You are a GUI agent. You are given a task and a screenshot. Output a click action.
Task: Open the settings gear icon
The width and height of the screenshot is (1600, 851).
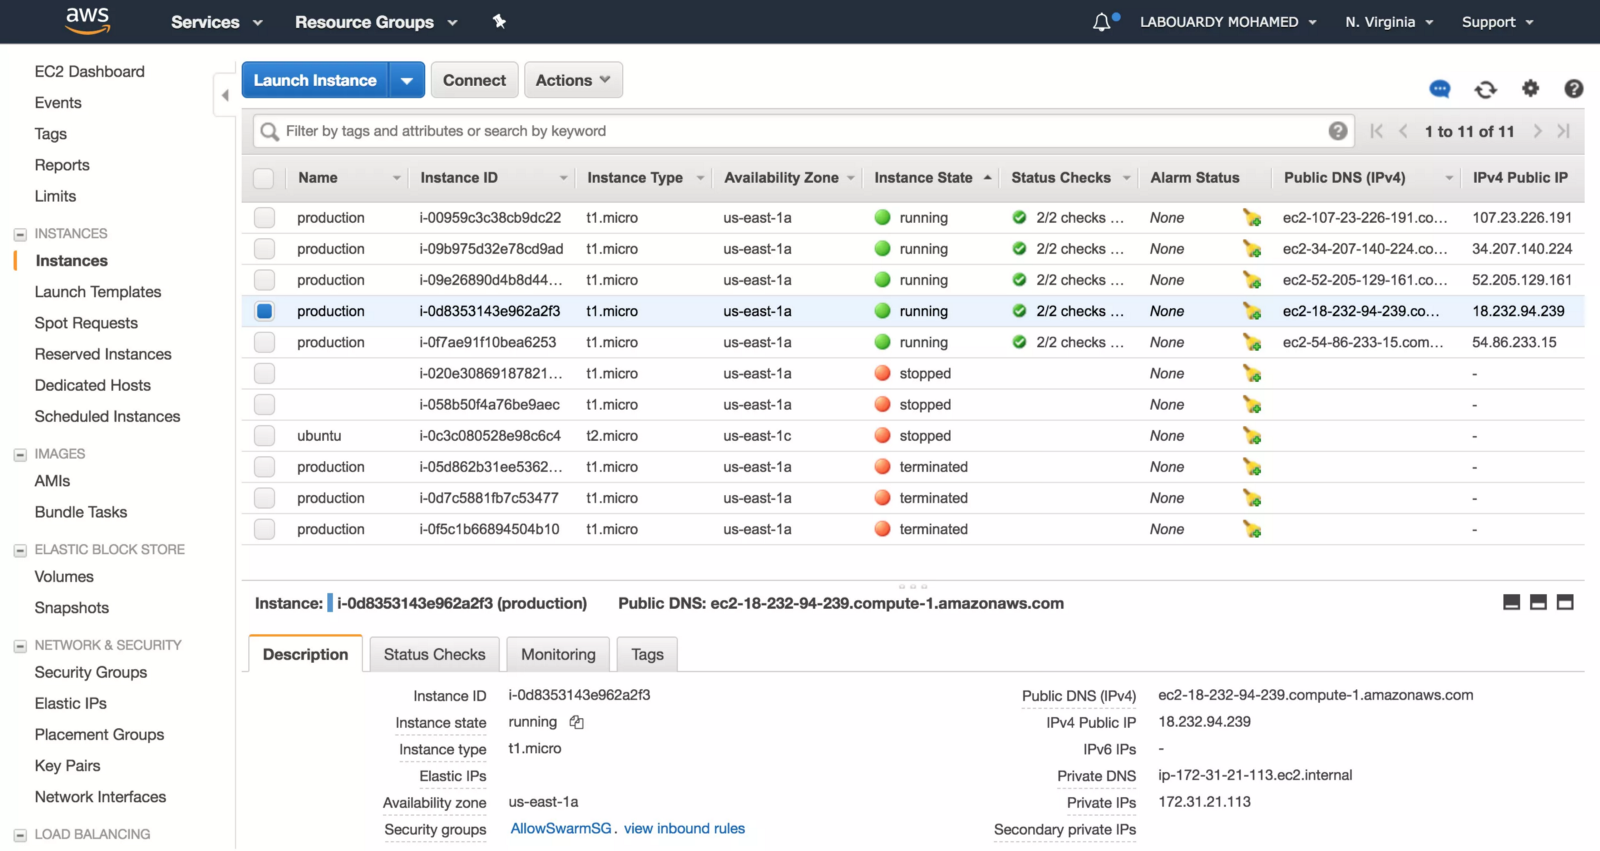point(1530,89)
